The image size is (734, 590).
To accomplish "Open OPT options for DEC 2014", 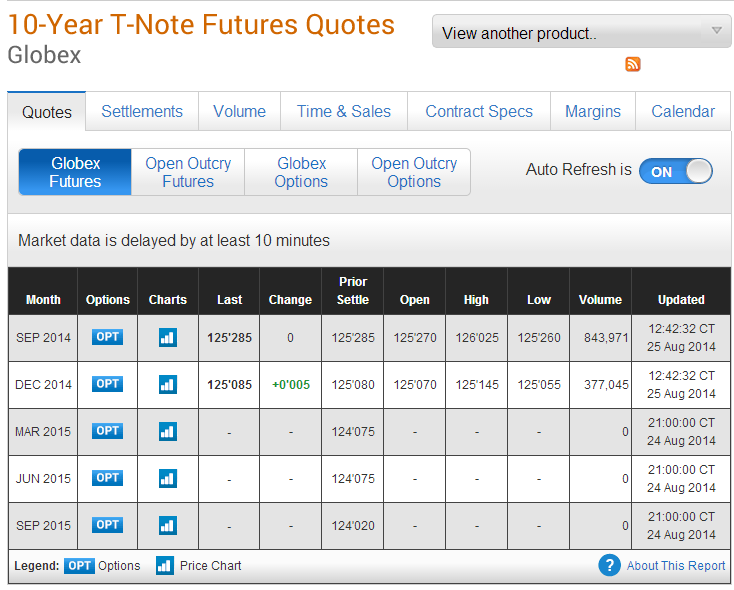I will coord(107,384).
